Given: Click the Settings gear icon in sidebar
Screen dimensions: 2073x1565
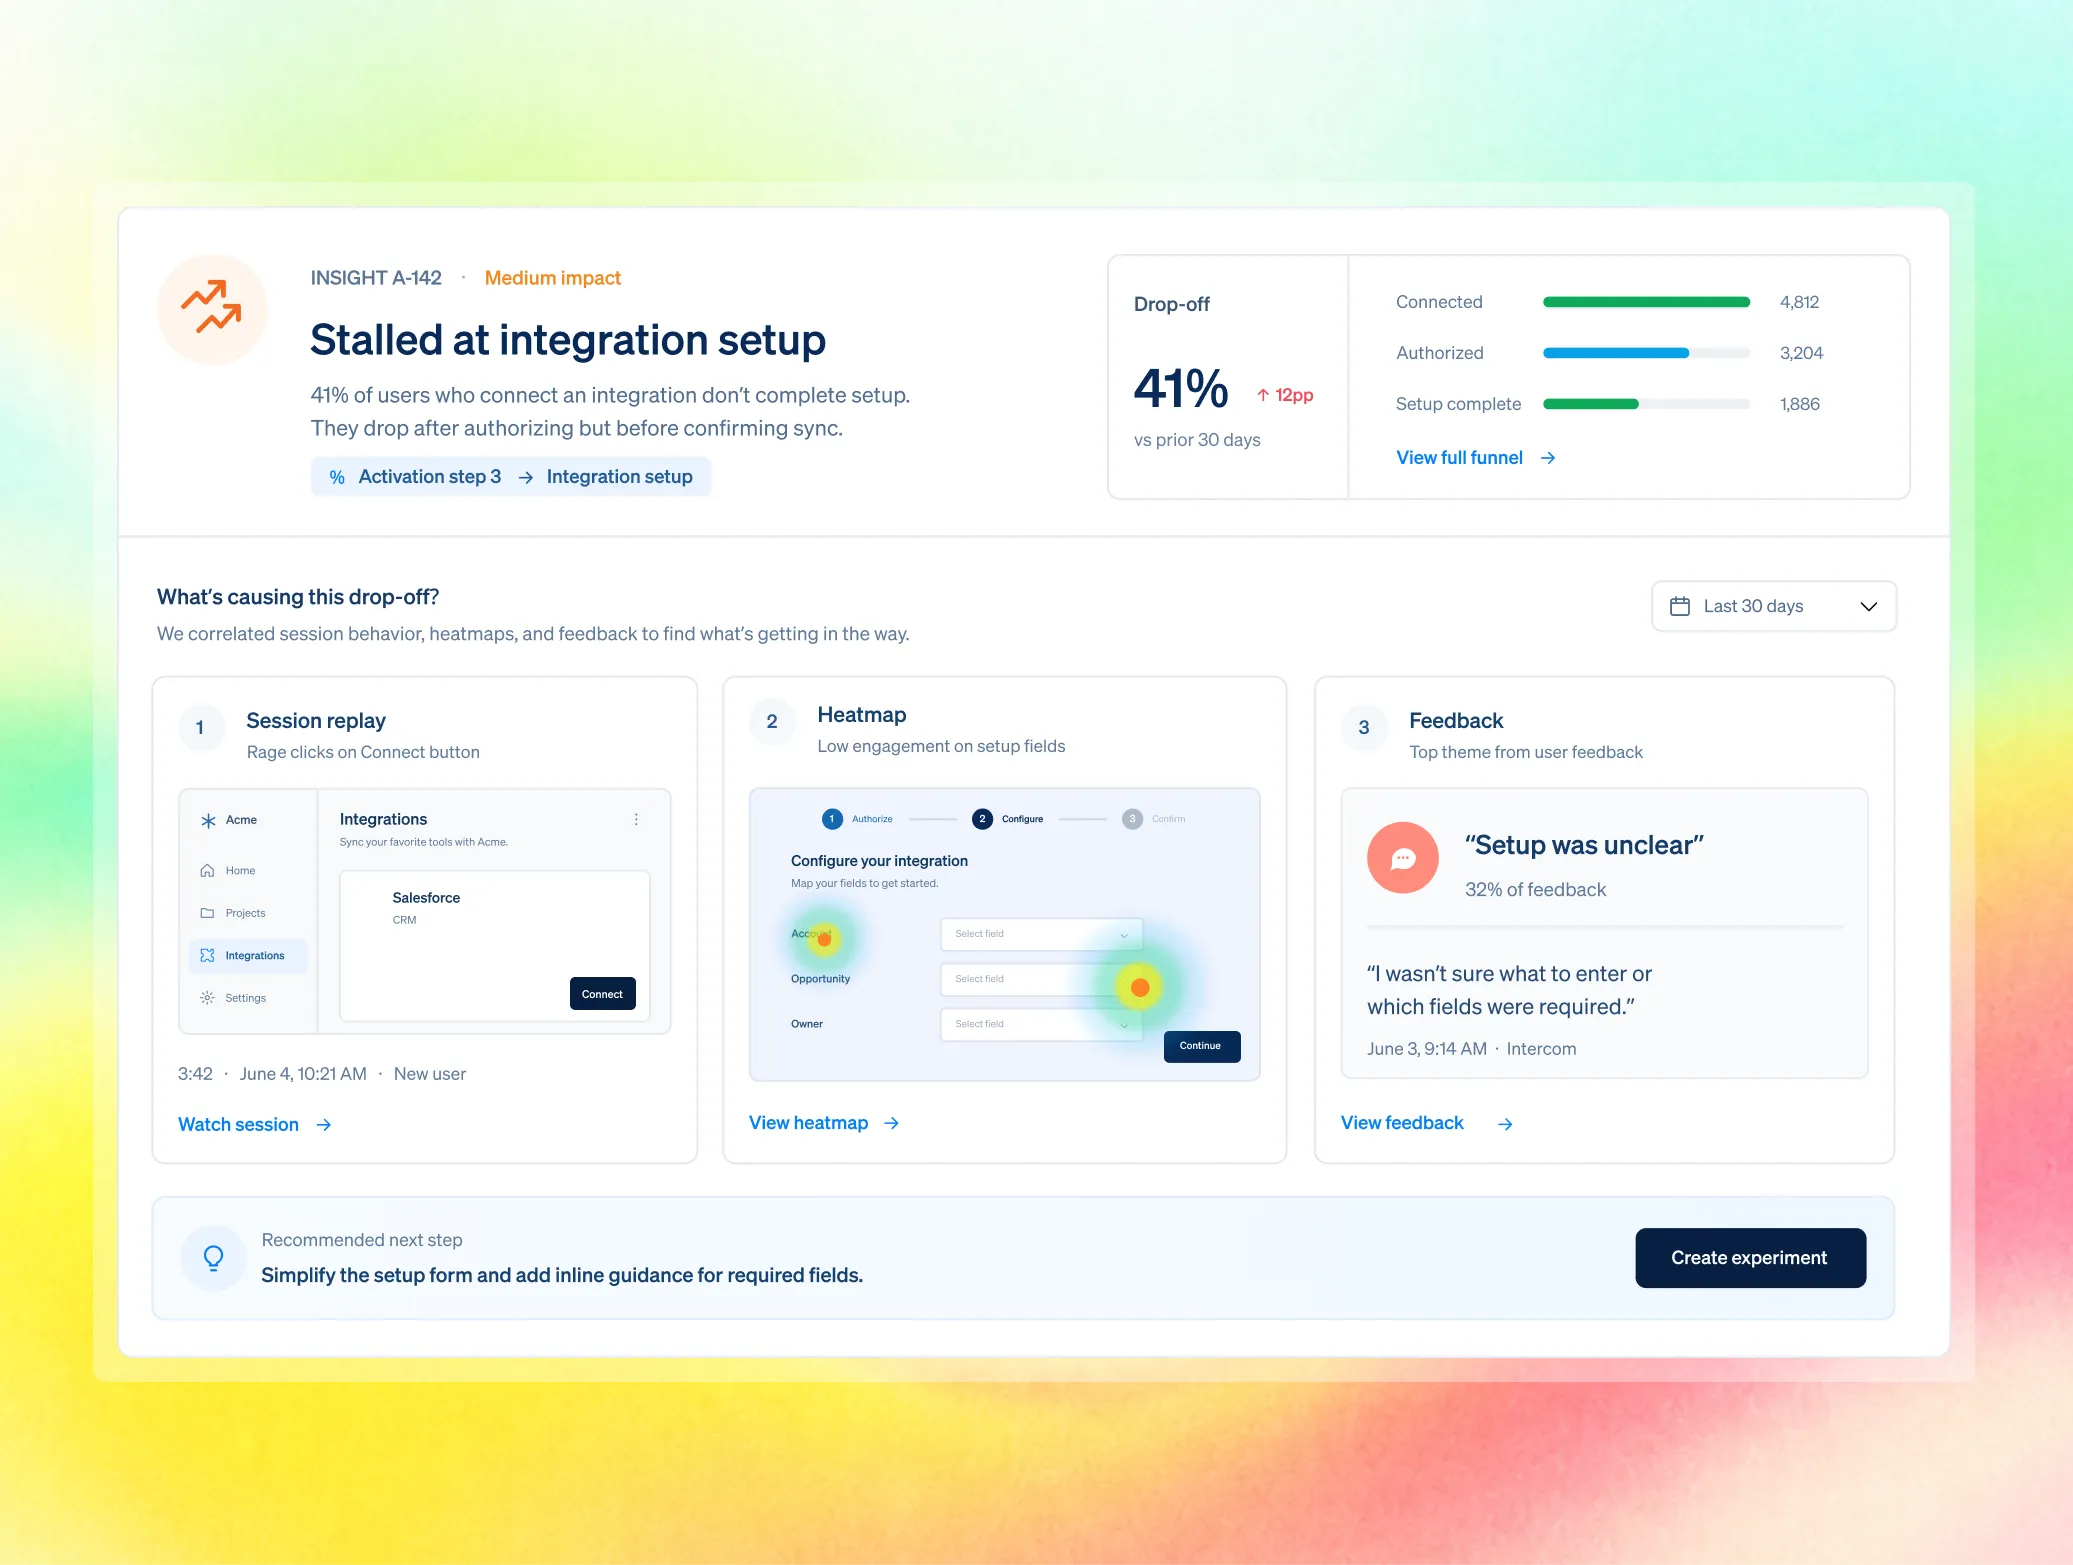Looking at the screenshot, I should (207, 998).
